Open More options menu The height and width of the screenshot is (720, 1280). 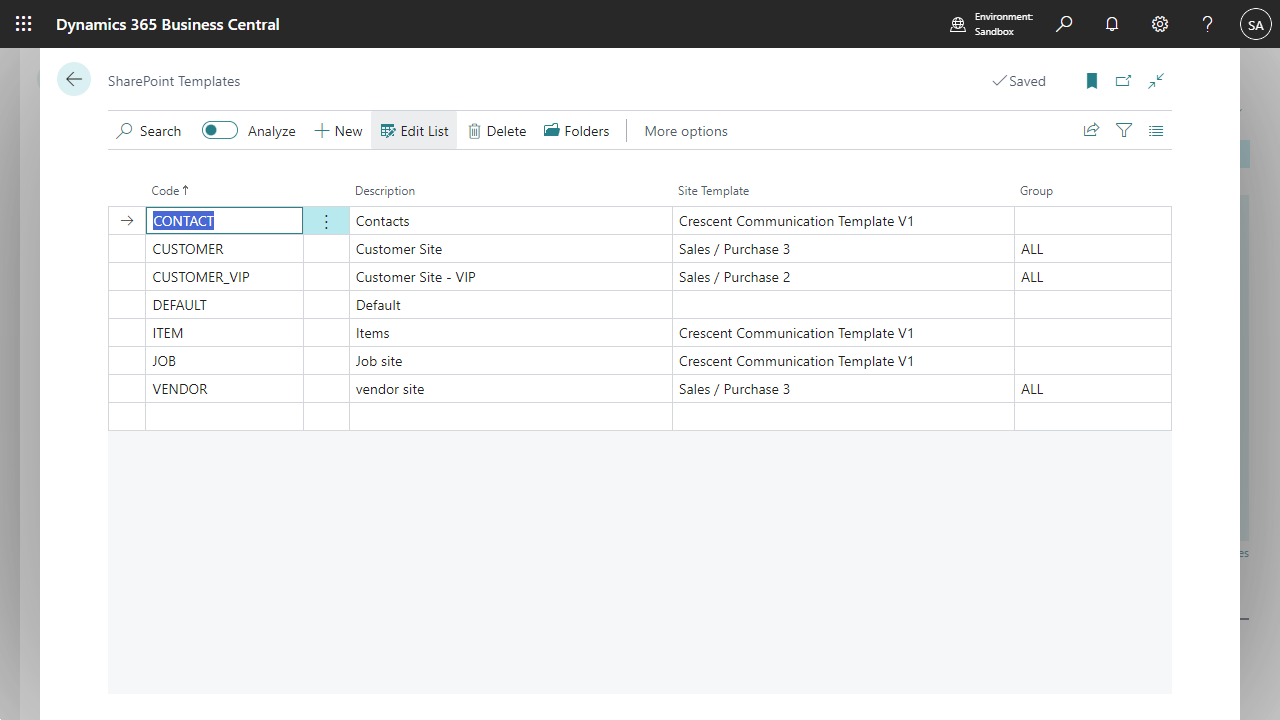tap(686, 131)
